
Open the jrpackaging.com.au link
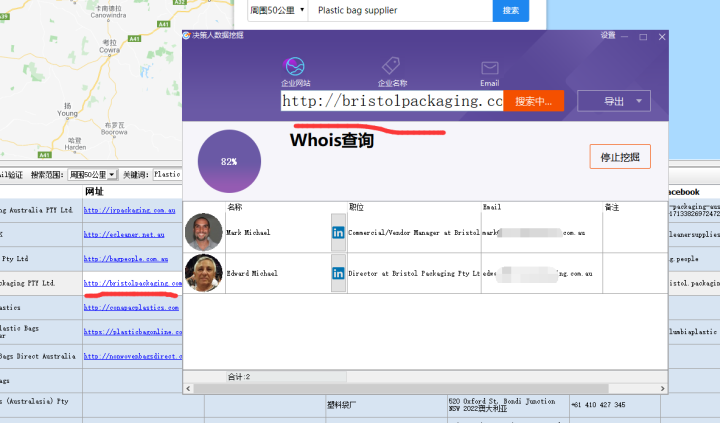pyautogui.click(x=129, y=210)
